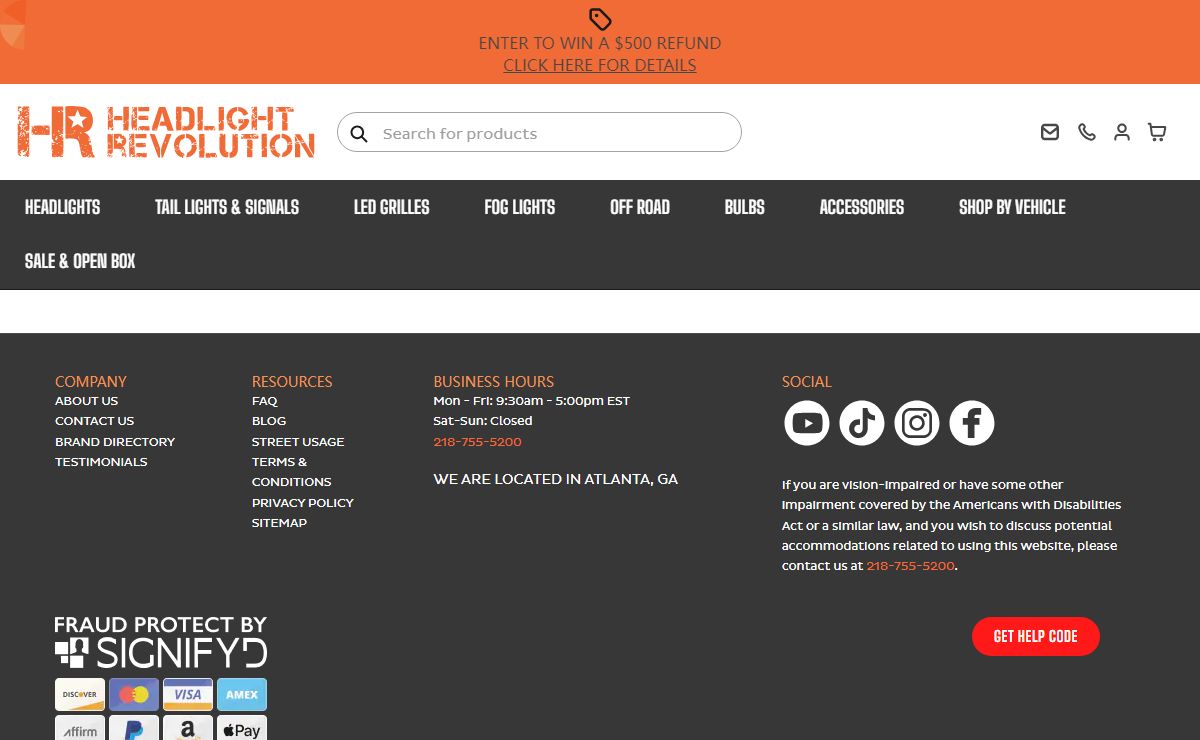Viewport: 1200px width, 740px height.
Task: Click the price tag icon in the banner
Action: pos(600,19)
